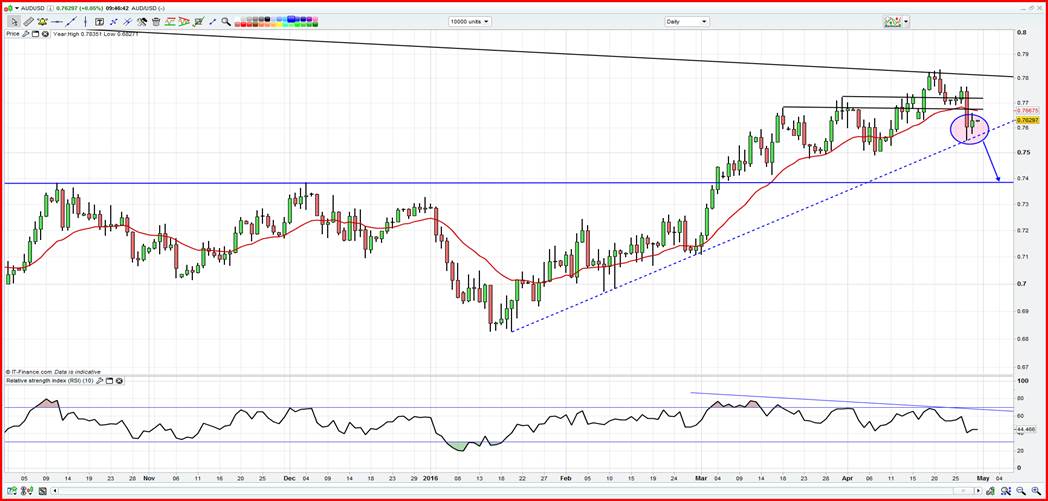The height and width of the screenshot is (501, 1048).
Task: Select the ruler measurement tool
Action: point(28,21)
